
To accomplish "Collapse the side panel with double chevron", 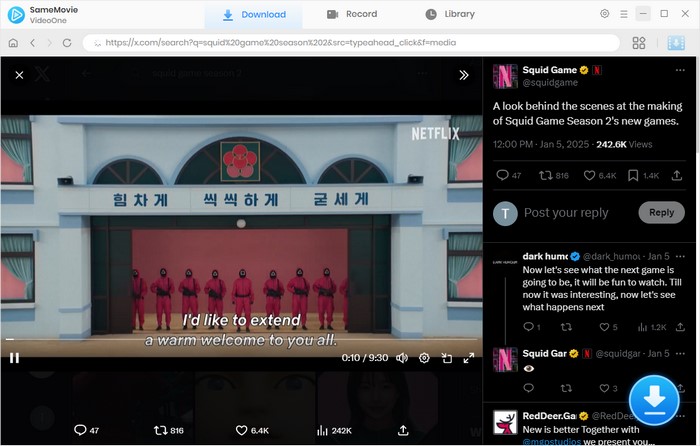I will click(x=464, y=75).
